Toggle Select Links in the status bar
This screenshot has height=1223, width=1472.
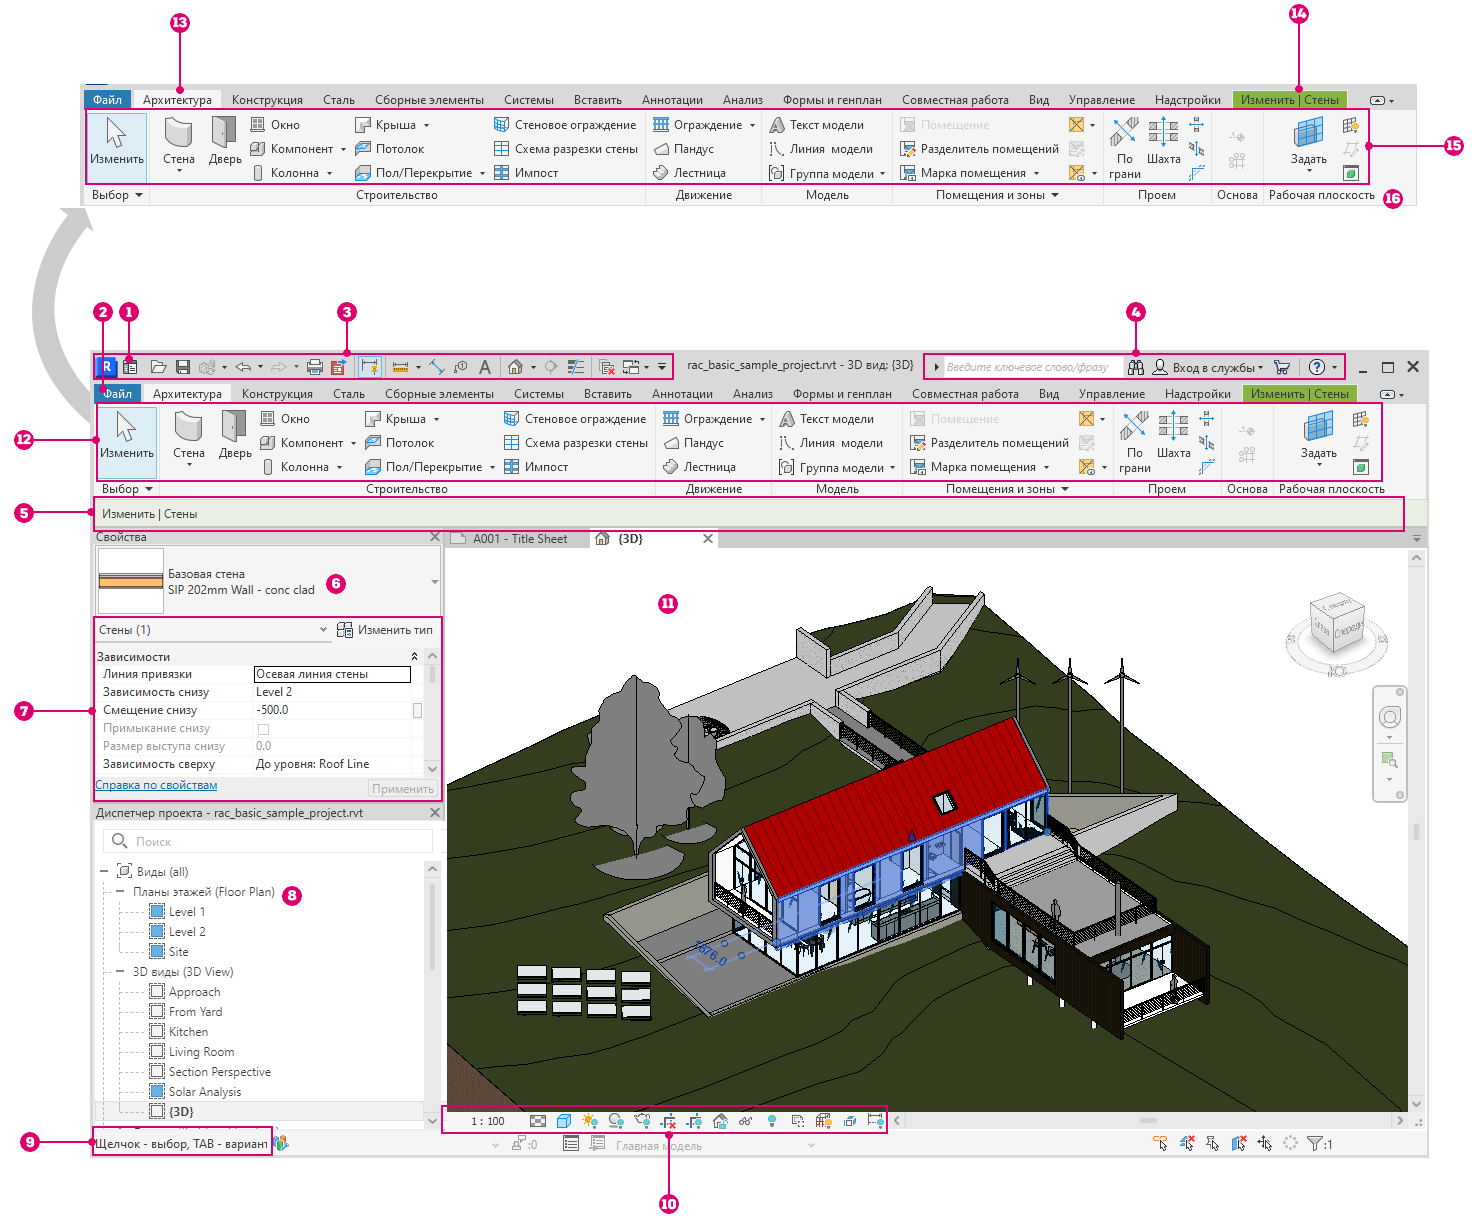click(1161, 1143)
